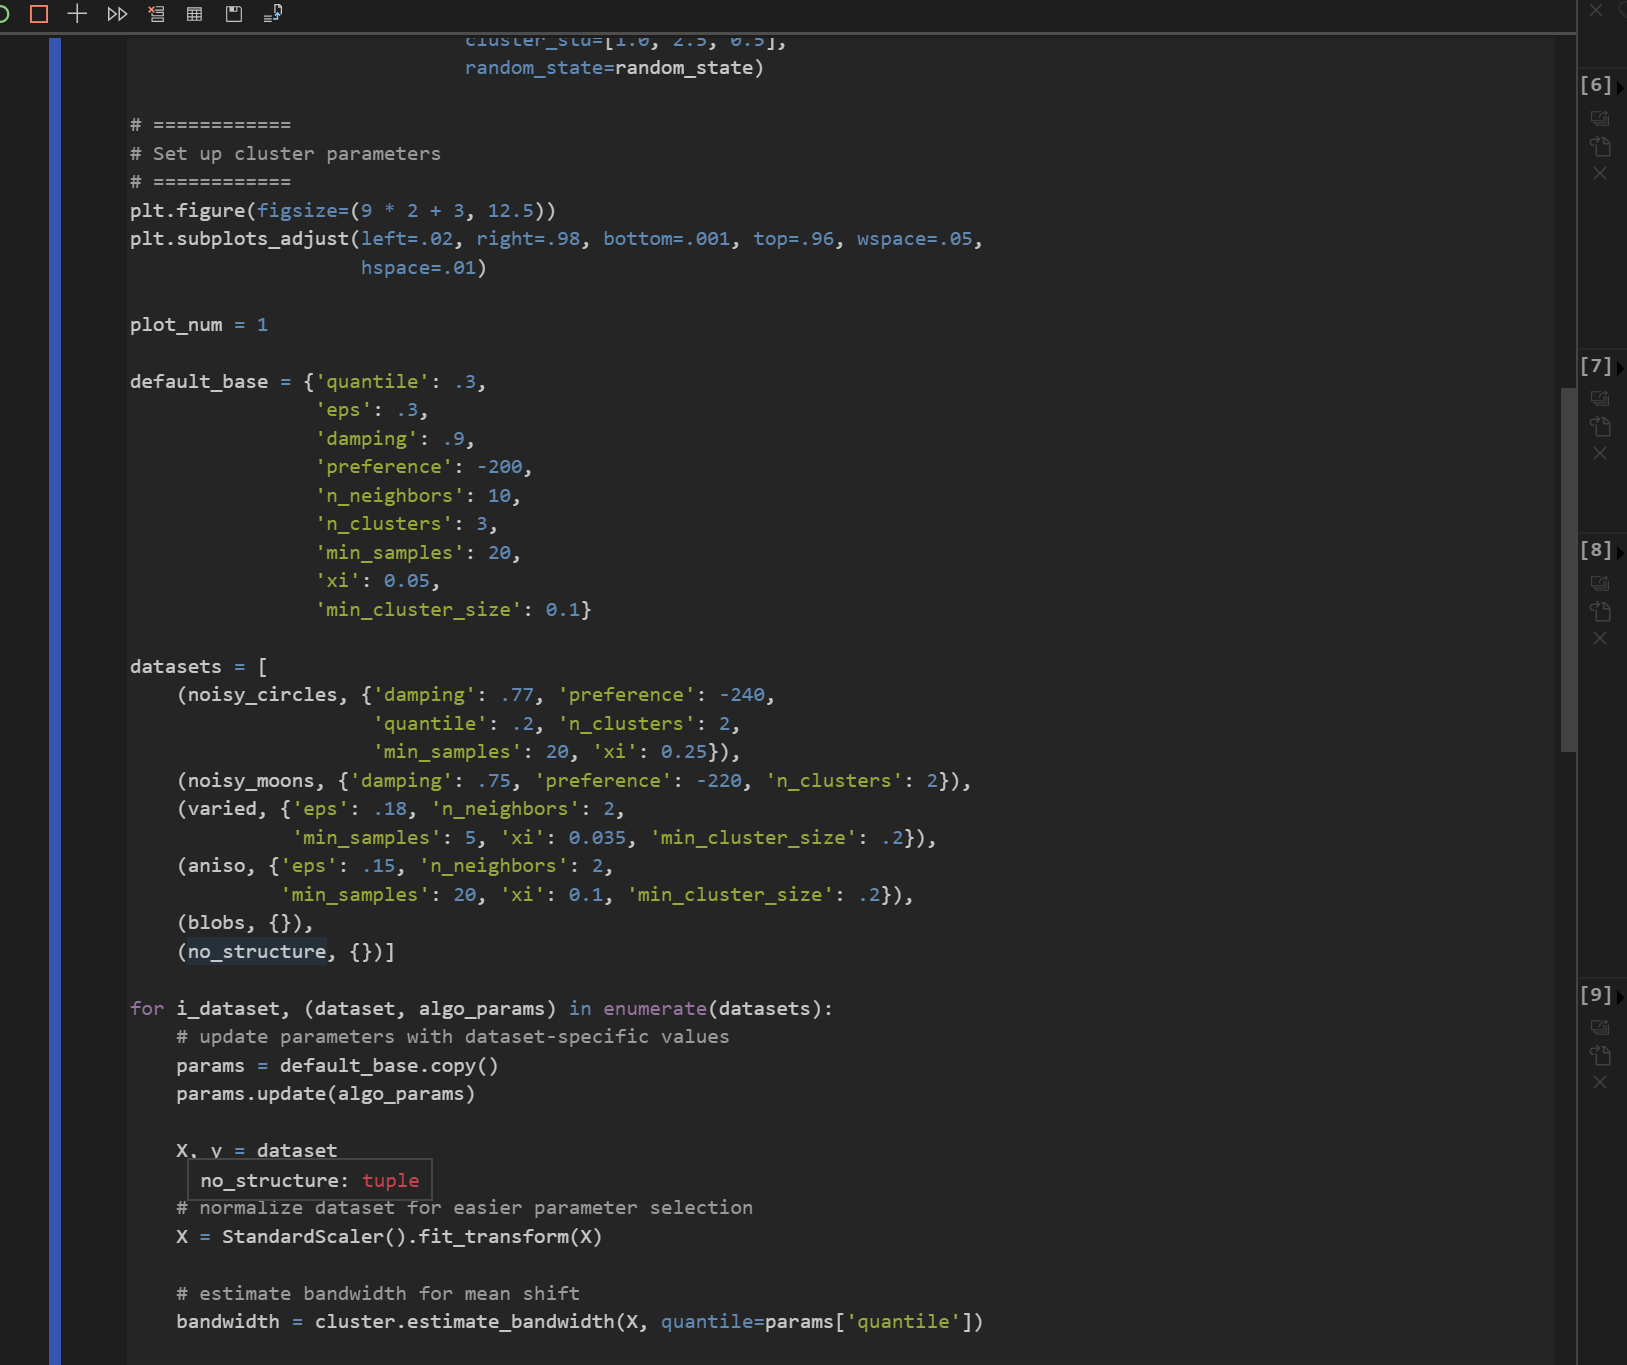Viewport: 1627px width, 1365px height.
Task: Run cell [7] with its run triangle
Action: pos(1622,368)
